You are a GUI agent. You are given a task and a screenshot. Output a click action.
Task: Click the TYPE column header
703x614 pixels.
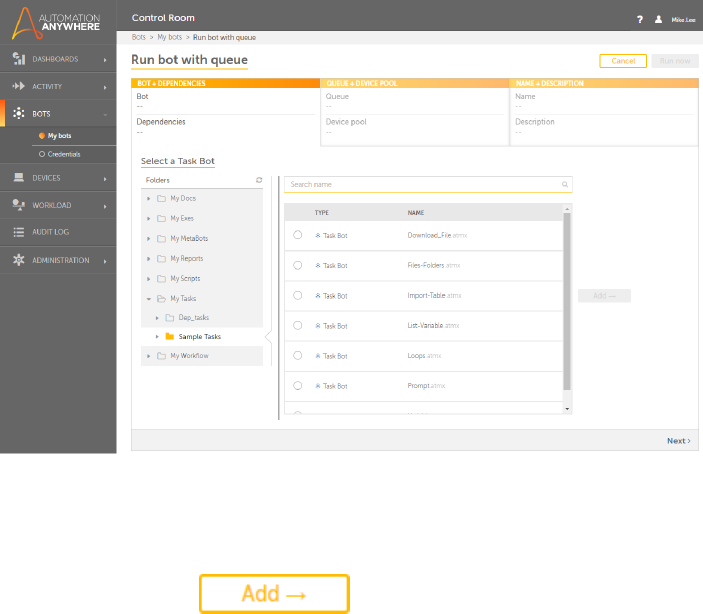321,213
